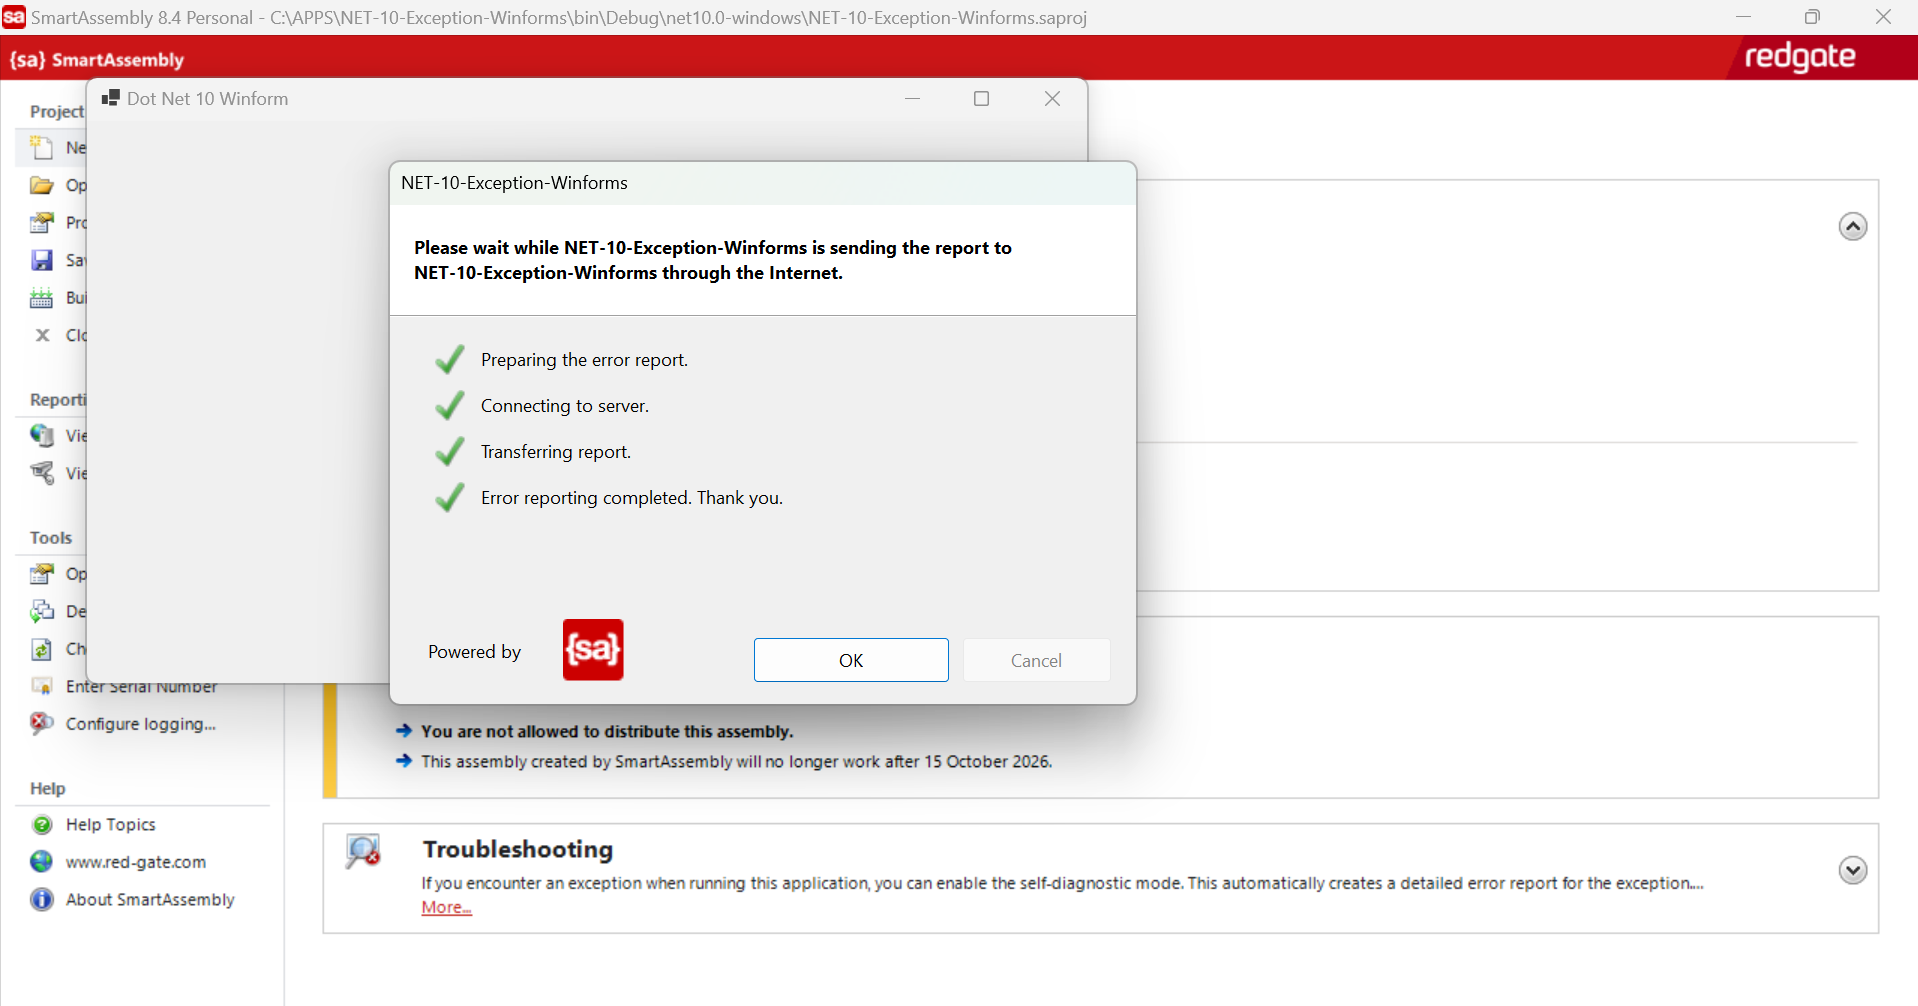The height and width of the screenshot is (1006, 1918).
Task: Open Help Topics icon in sidebar
Action: pos(42,825)
